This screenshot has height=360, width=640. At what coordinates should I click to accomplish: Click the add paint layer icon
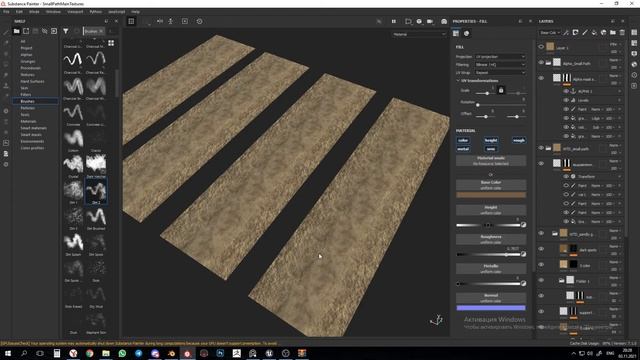point(585,33)
